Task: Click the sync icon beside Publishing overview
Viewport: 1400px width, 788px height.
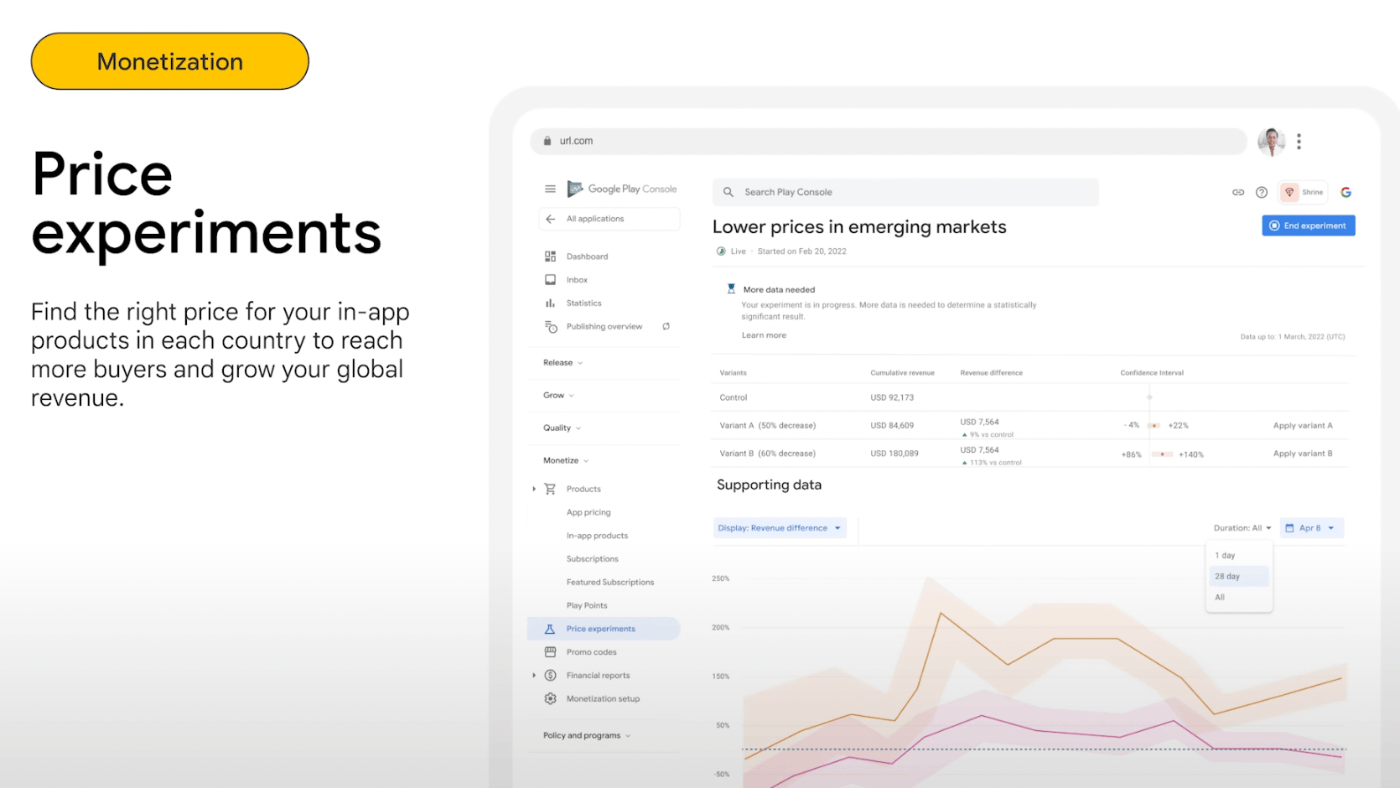Action: pos(666,326)
